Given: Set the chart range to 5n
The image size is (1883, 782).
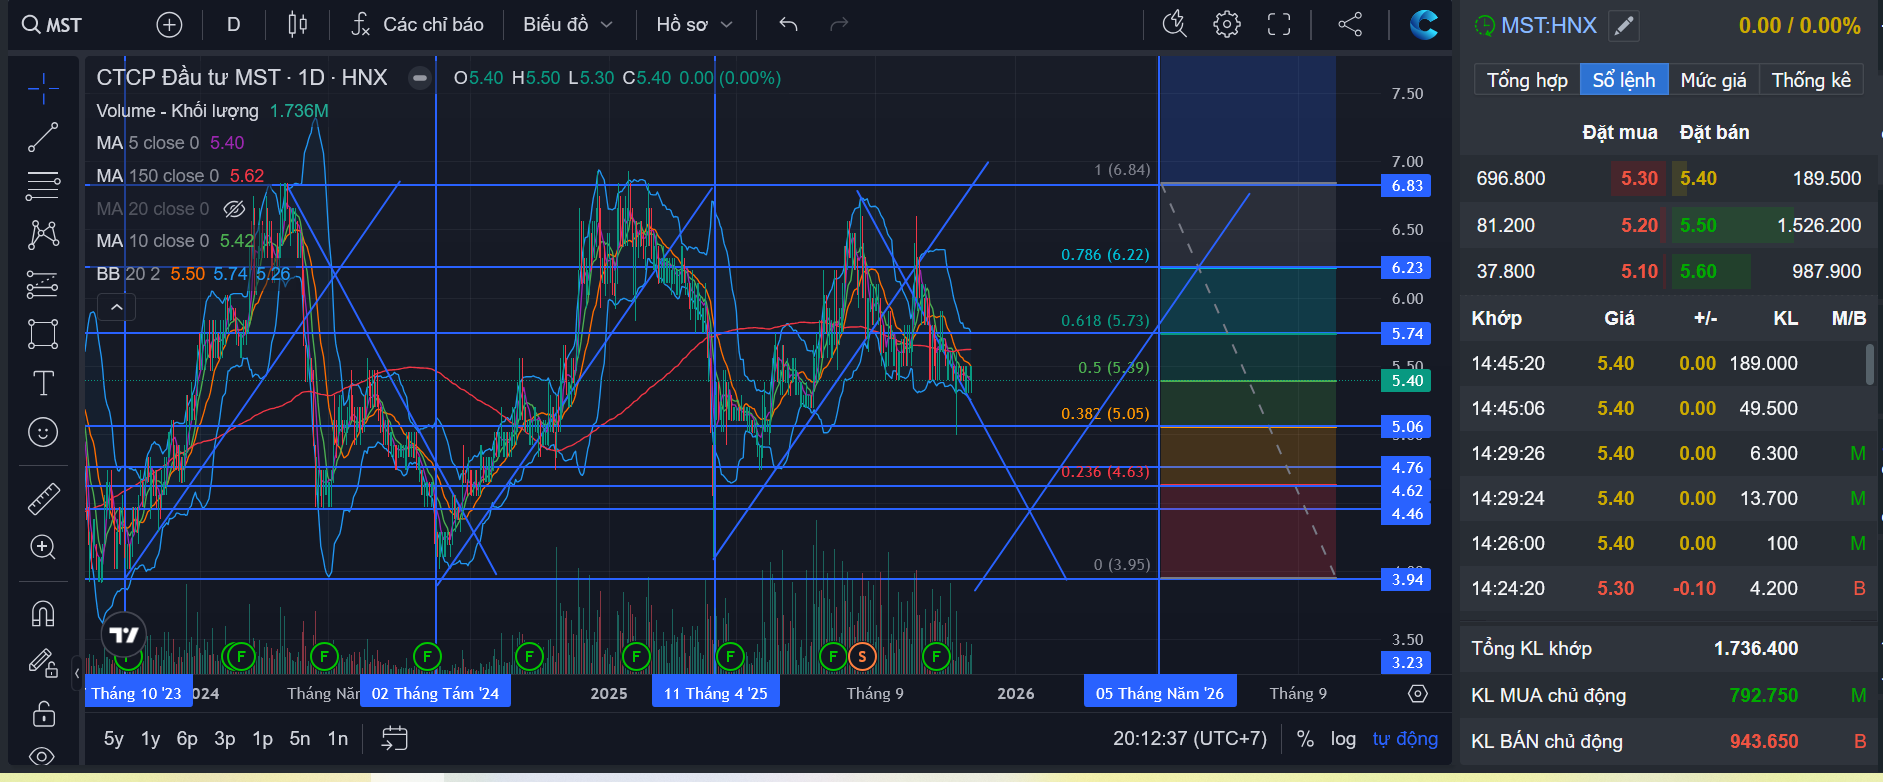Looking at the screenshot, I should pos(300,739).
